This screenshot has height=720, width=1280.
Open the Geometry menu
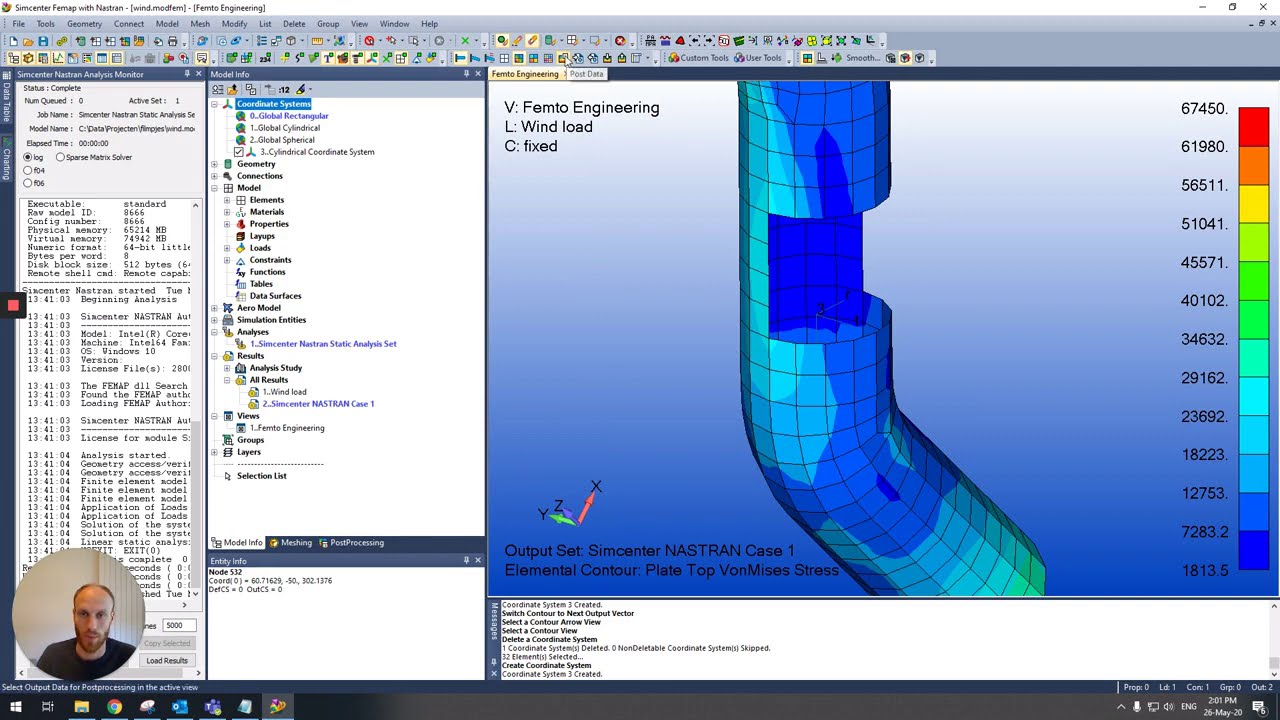(x=84, y=24)
